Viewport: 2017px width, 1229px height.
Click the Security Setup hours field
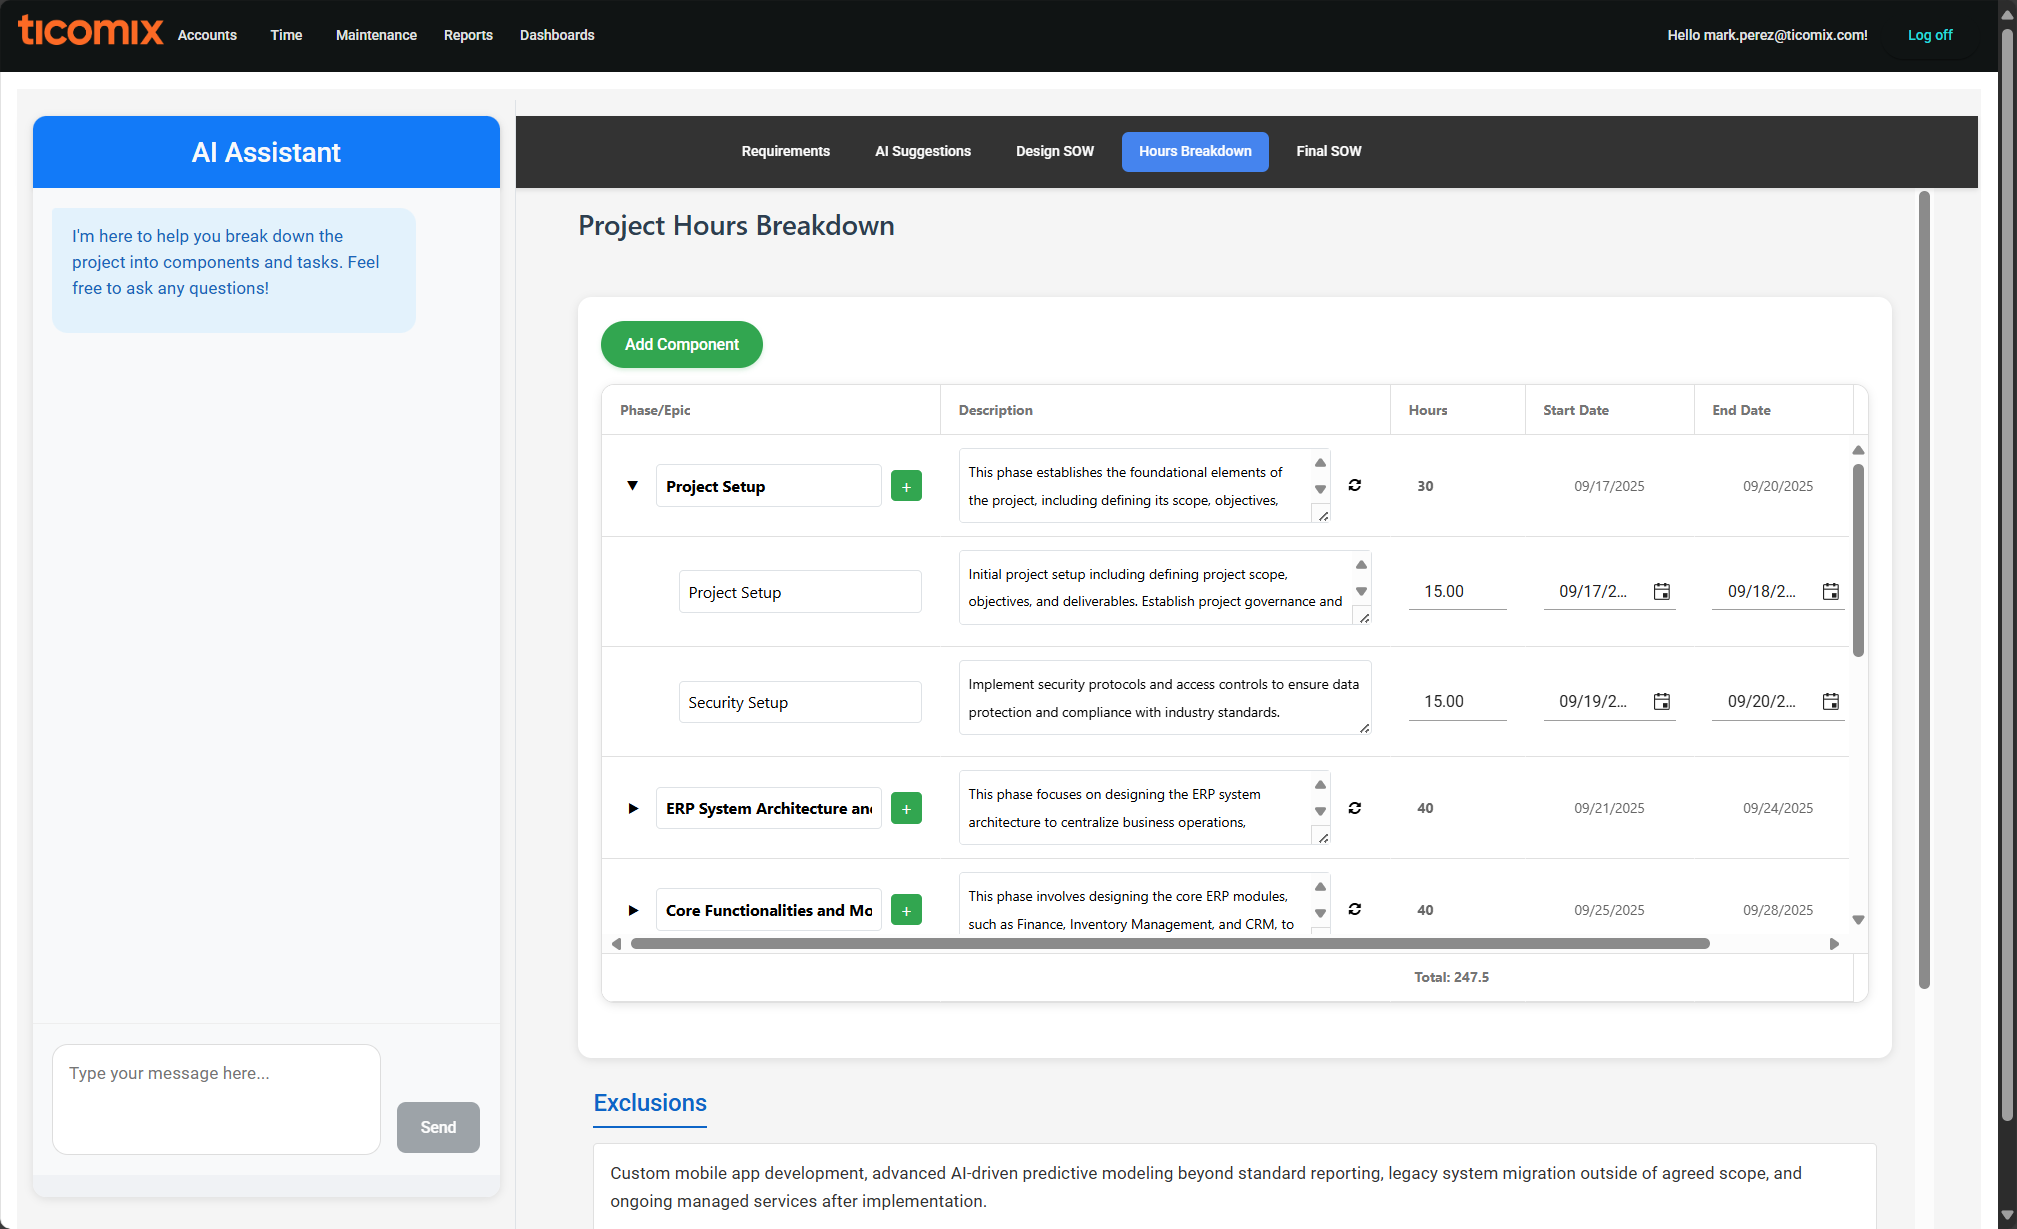tap(1456, 702)
